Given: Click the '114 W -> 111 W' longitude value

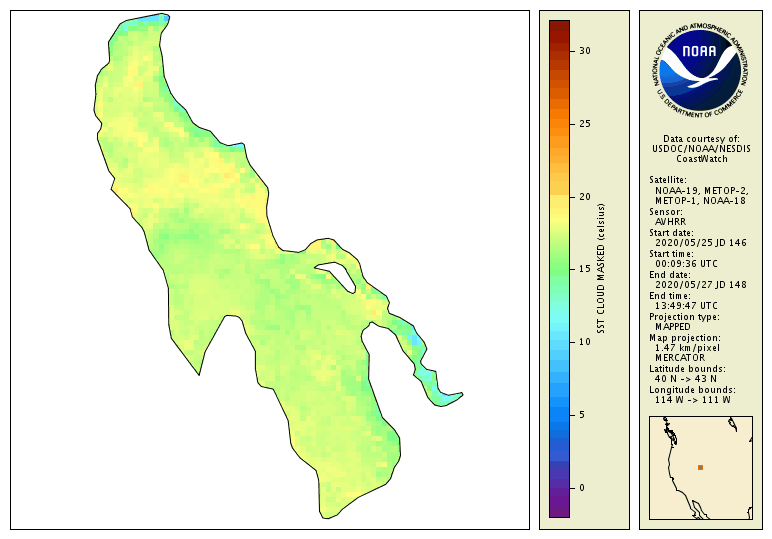Looking at the screenshot, I should pos(692,400).
